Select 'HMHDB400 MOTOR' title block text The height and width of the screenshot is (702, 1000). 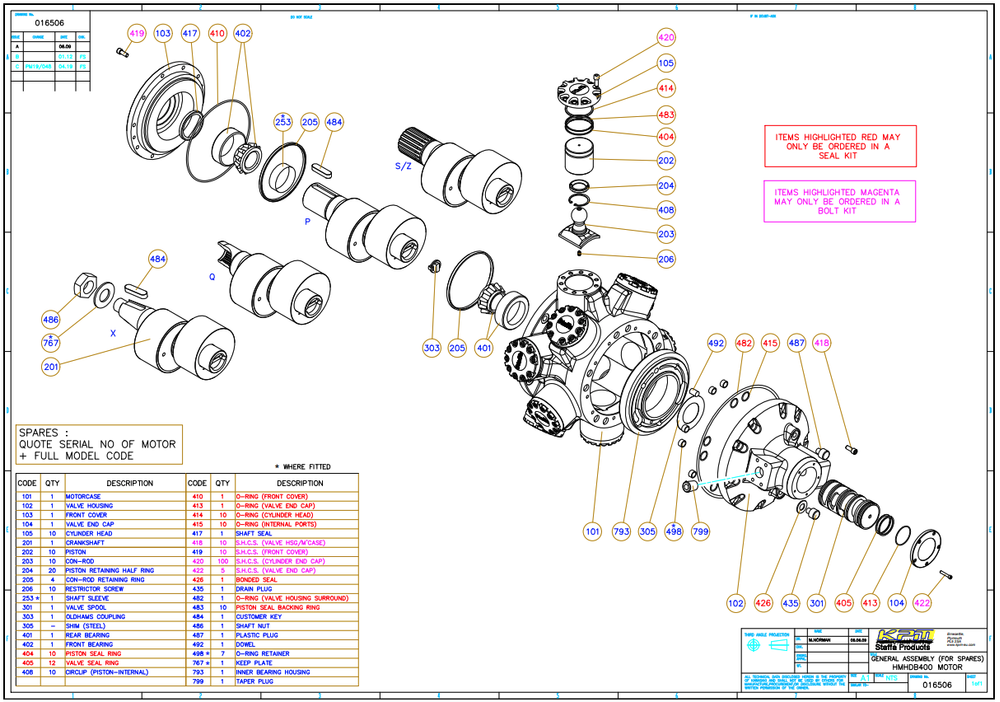[927, 667]
